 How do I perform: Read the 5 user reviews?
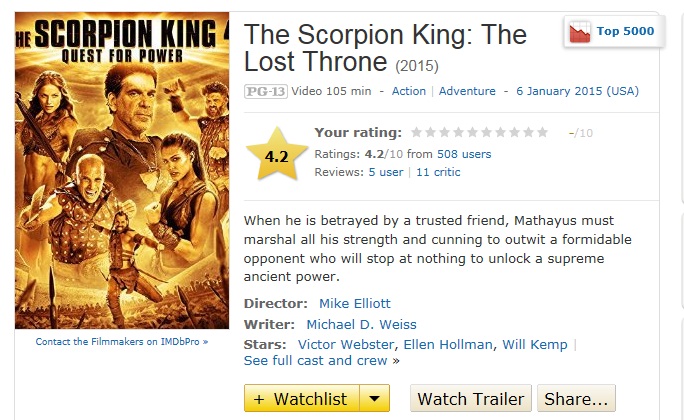[386, 172]
